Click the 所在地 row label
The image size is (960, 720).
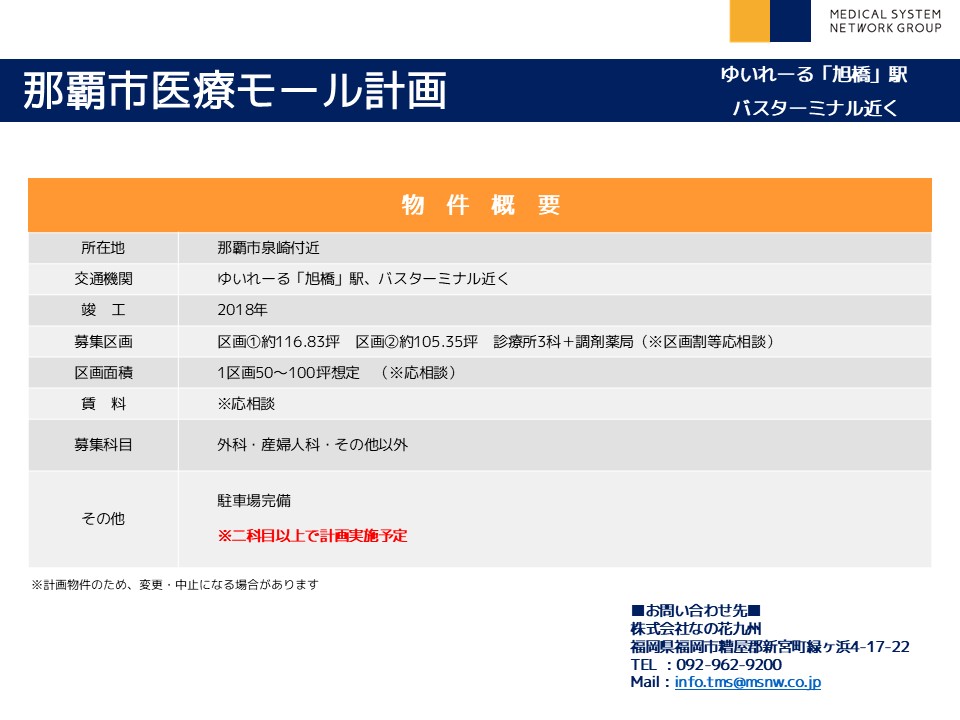(103, 248)
